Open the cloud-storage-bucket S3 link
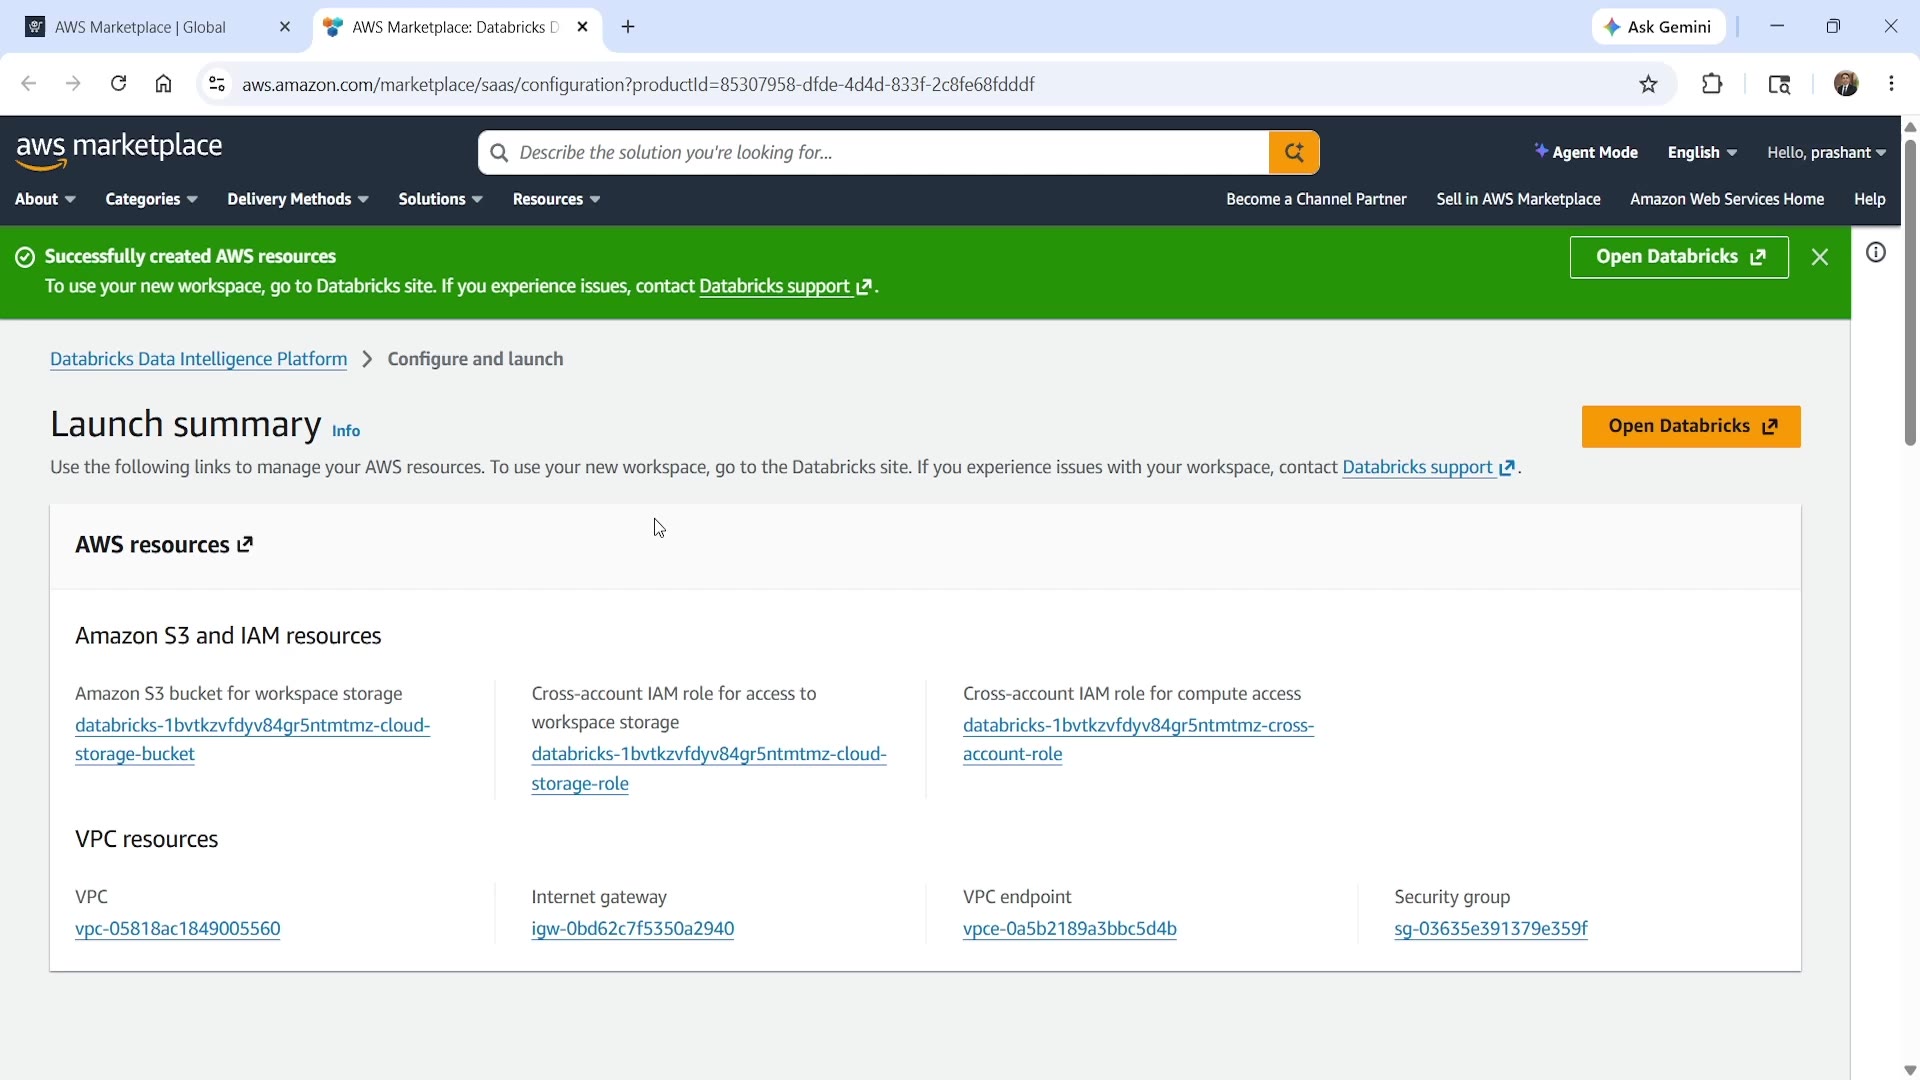This screenshot has width=1920, height=1080. (x=252, y=740)
